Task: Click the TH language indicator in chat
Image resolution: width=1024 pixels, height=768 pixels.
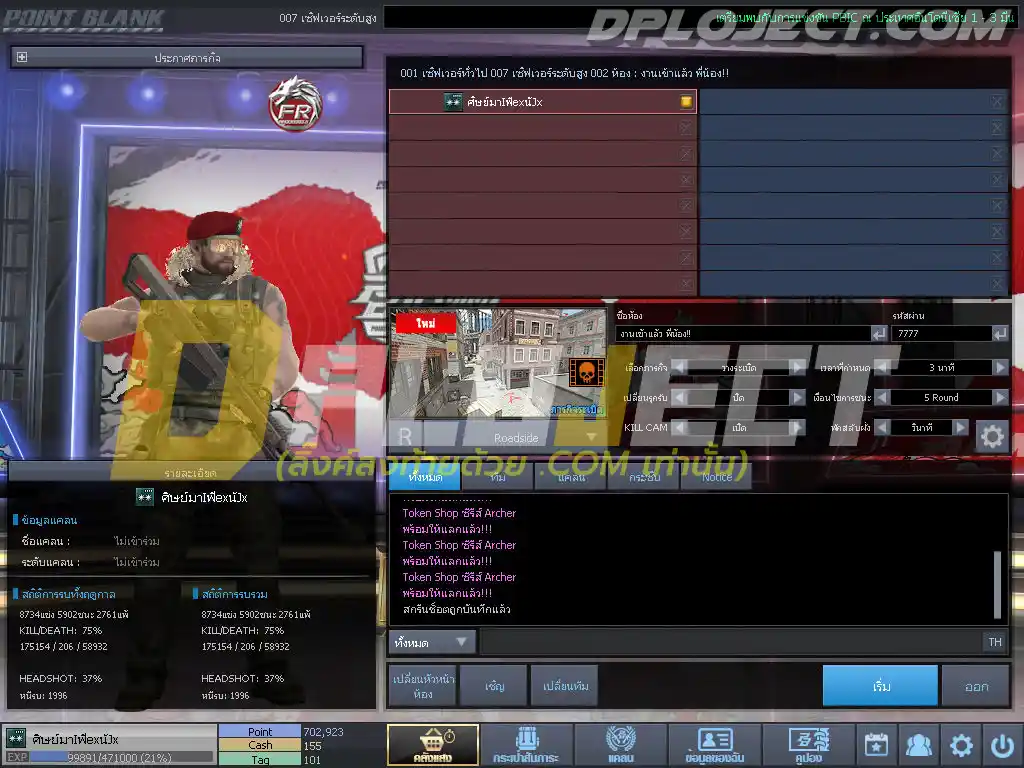Action: pyautogui.click(x=995, y=642)
